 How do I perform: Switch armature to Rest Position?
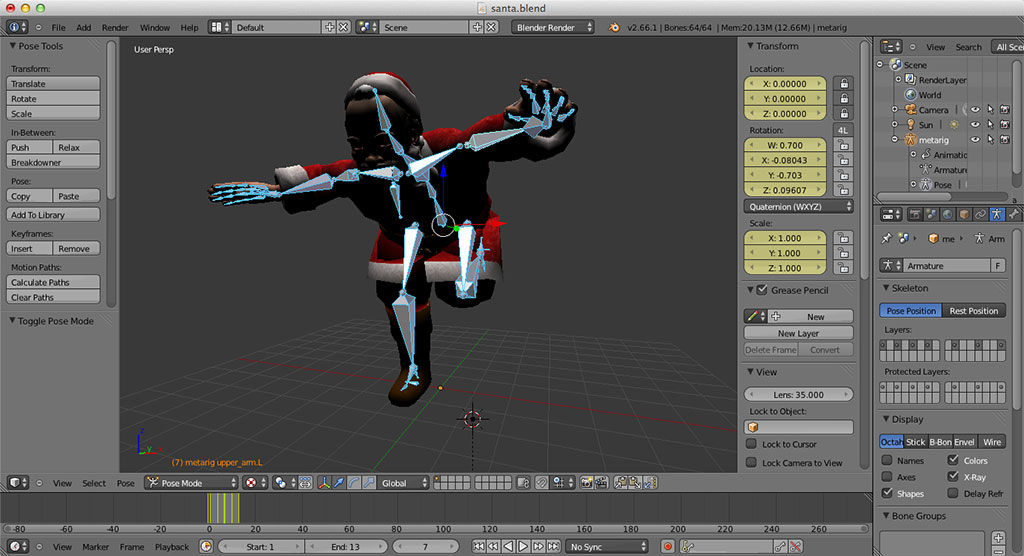pos(973,311)
